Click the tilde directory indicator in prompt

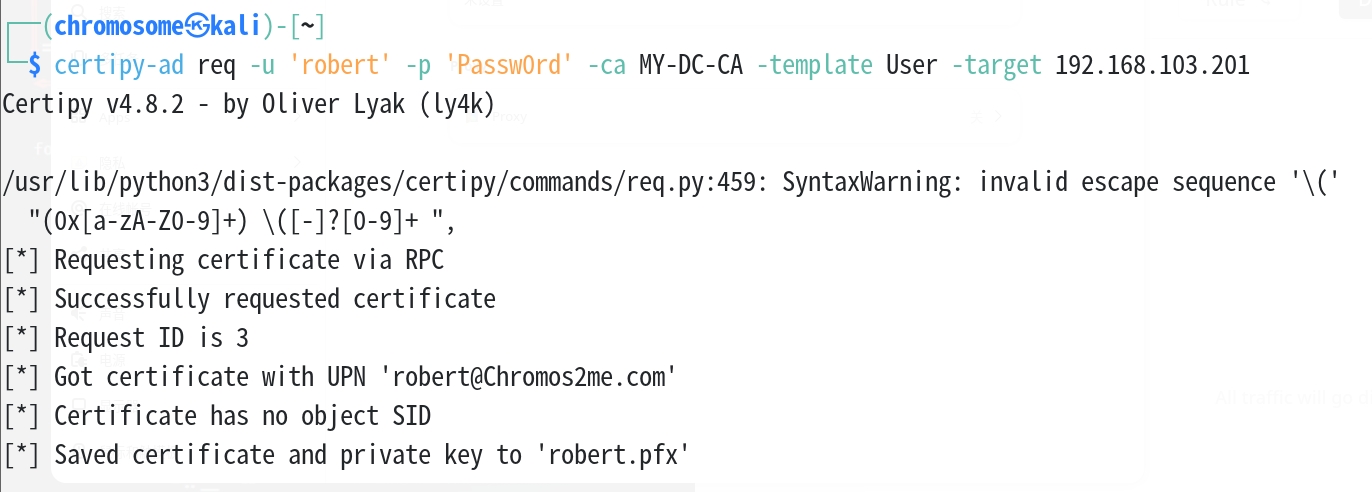(x=307, y=24)
